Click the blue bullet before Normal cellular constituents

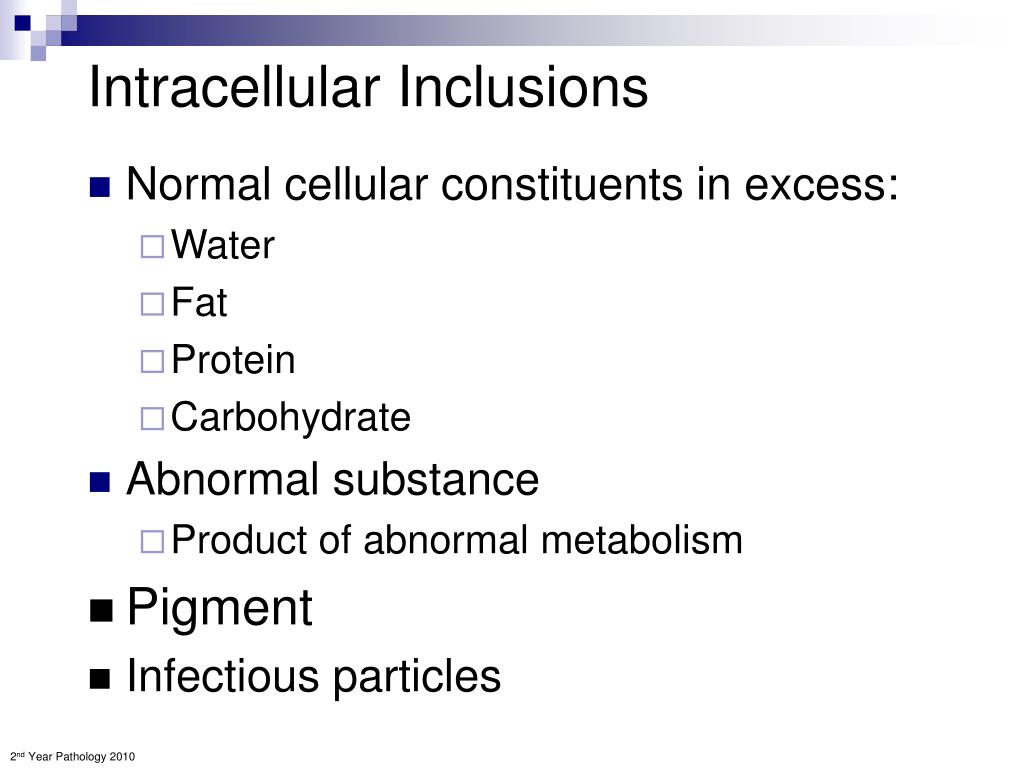point(100,187)
